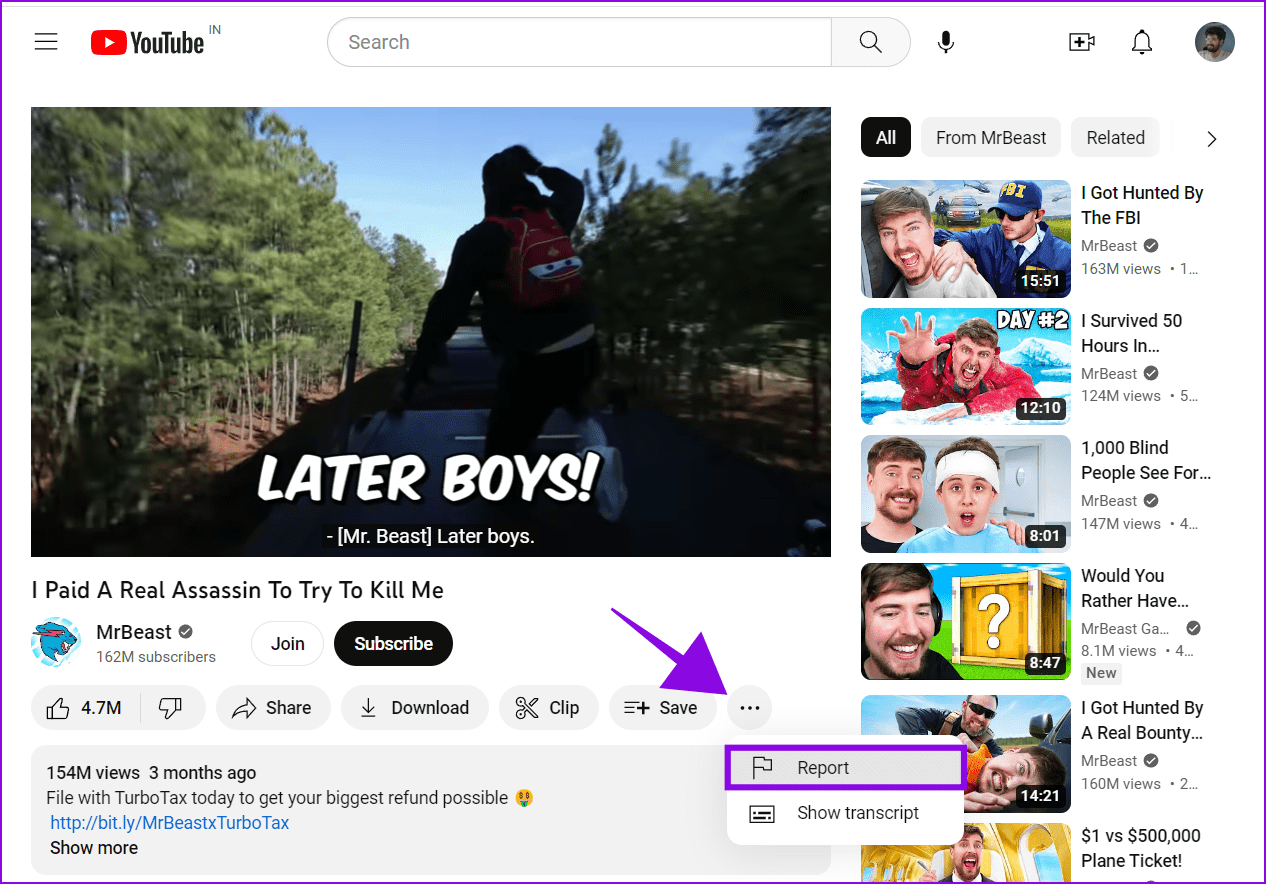
Task: Click the magnifying glass search button
Action: pyautogui.click(x=871, y=42)
